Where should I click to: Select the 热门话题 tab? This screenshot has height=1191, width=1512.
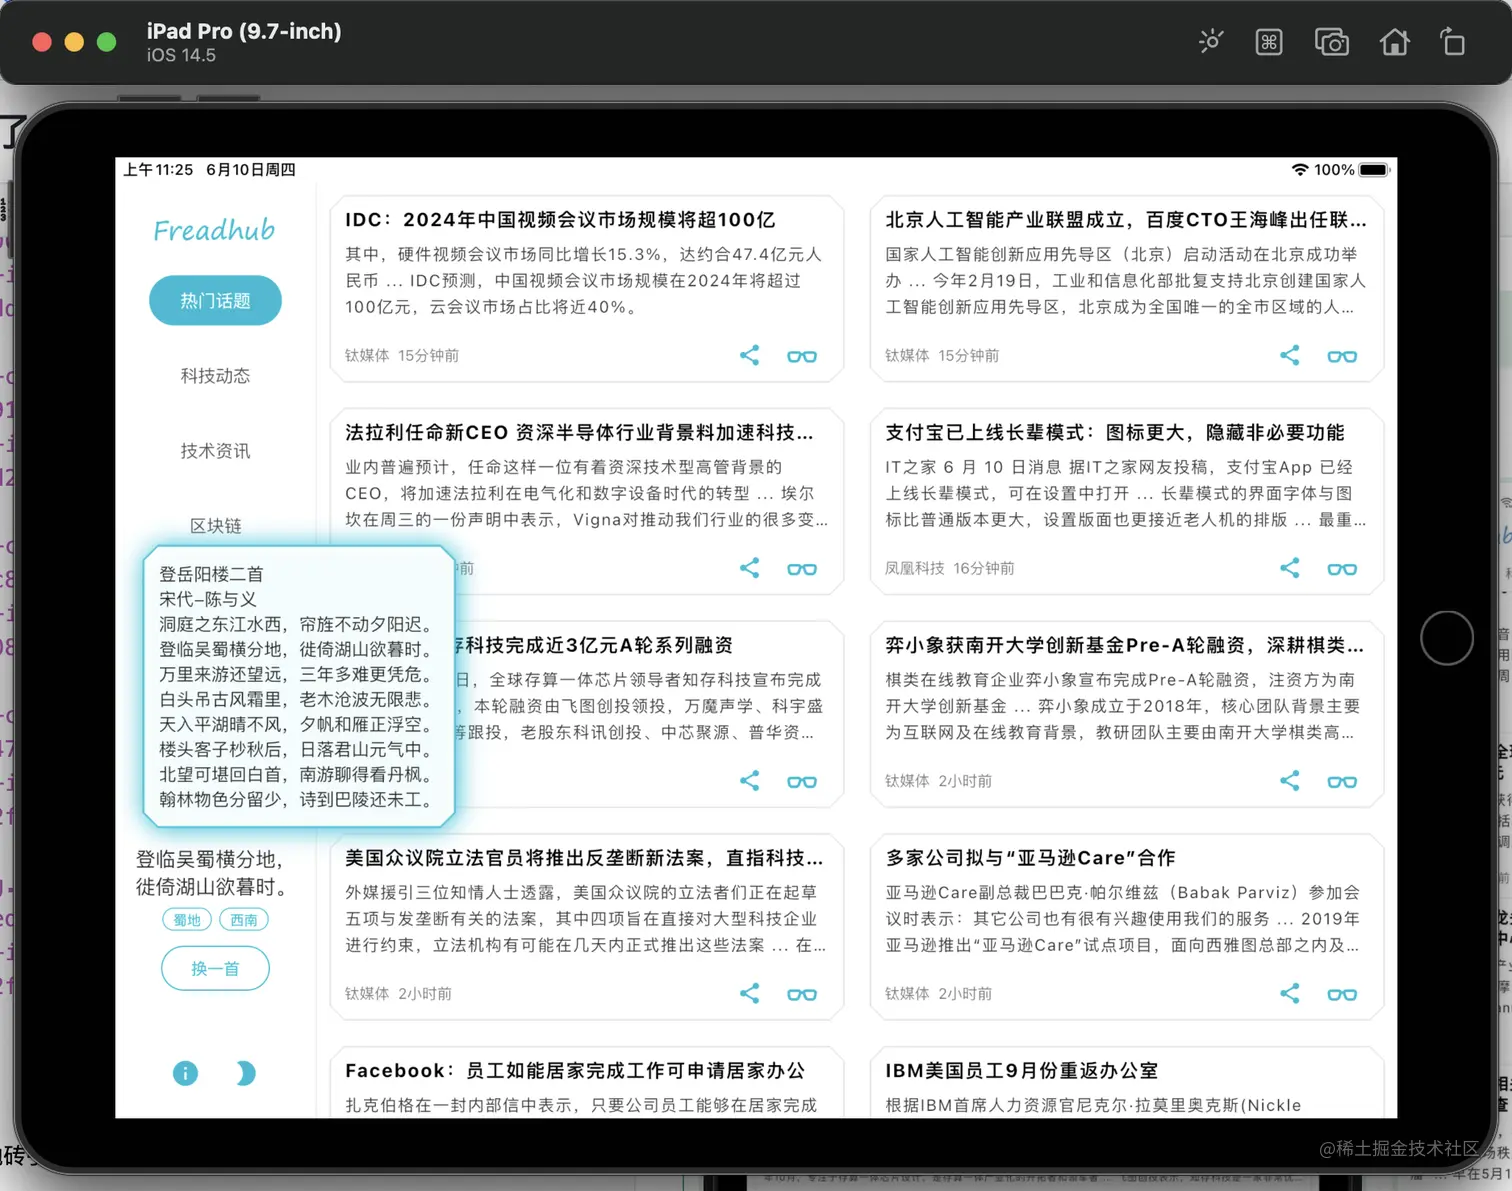click(x=215, y=300)
